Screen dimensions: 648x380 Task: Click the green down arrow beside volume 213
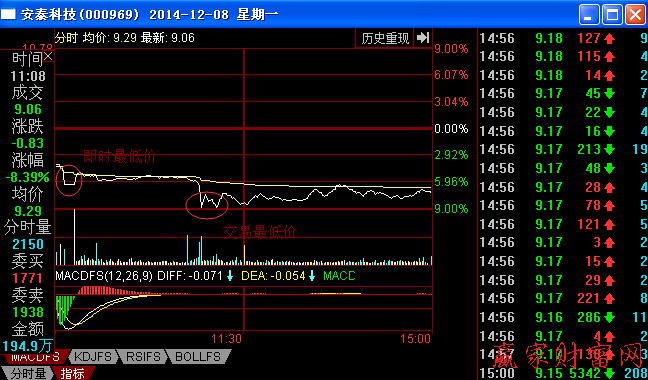pos(610,149)
